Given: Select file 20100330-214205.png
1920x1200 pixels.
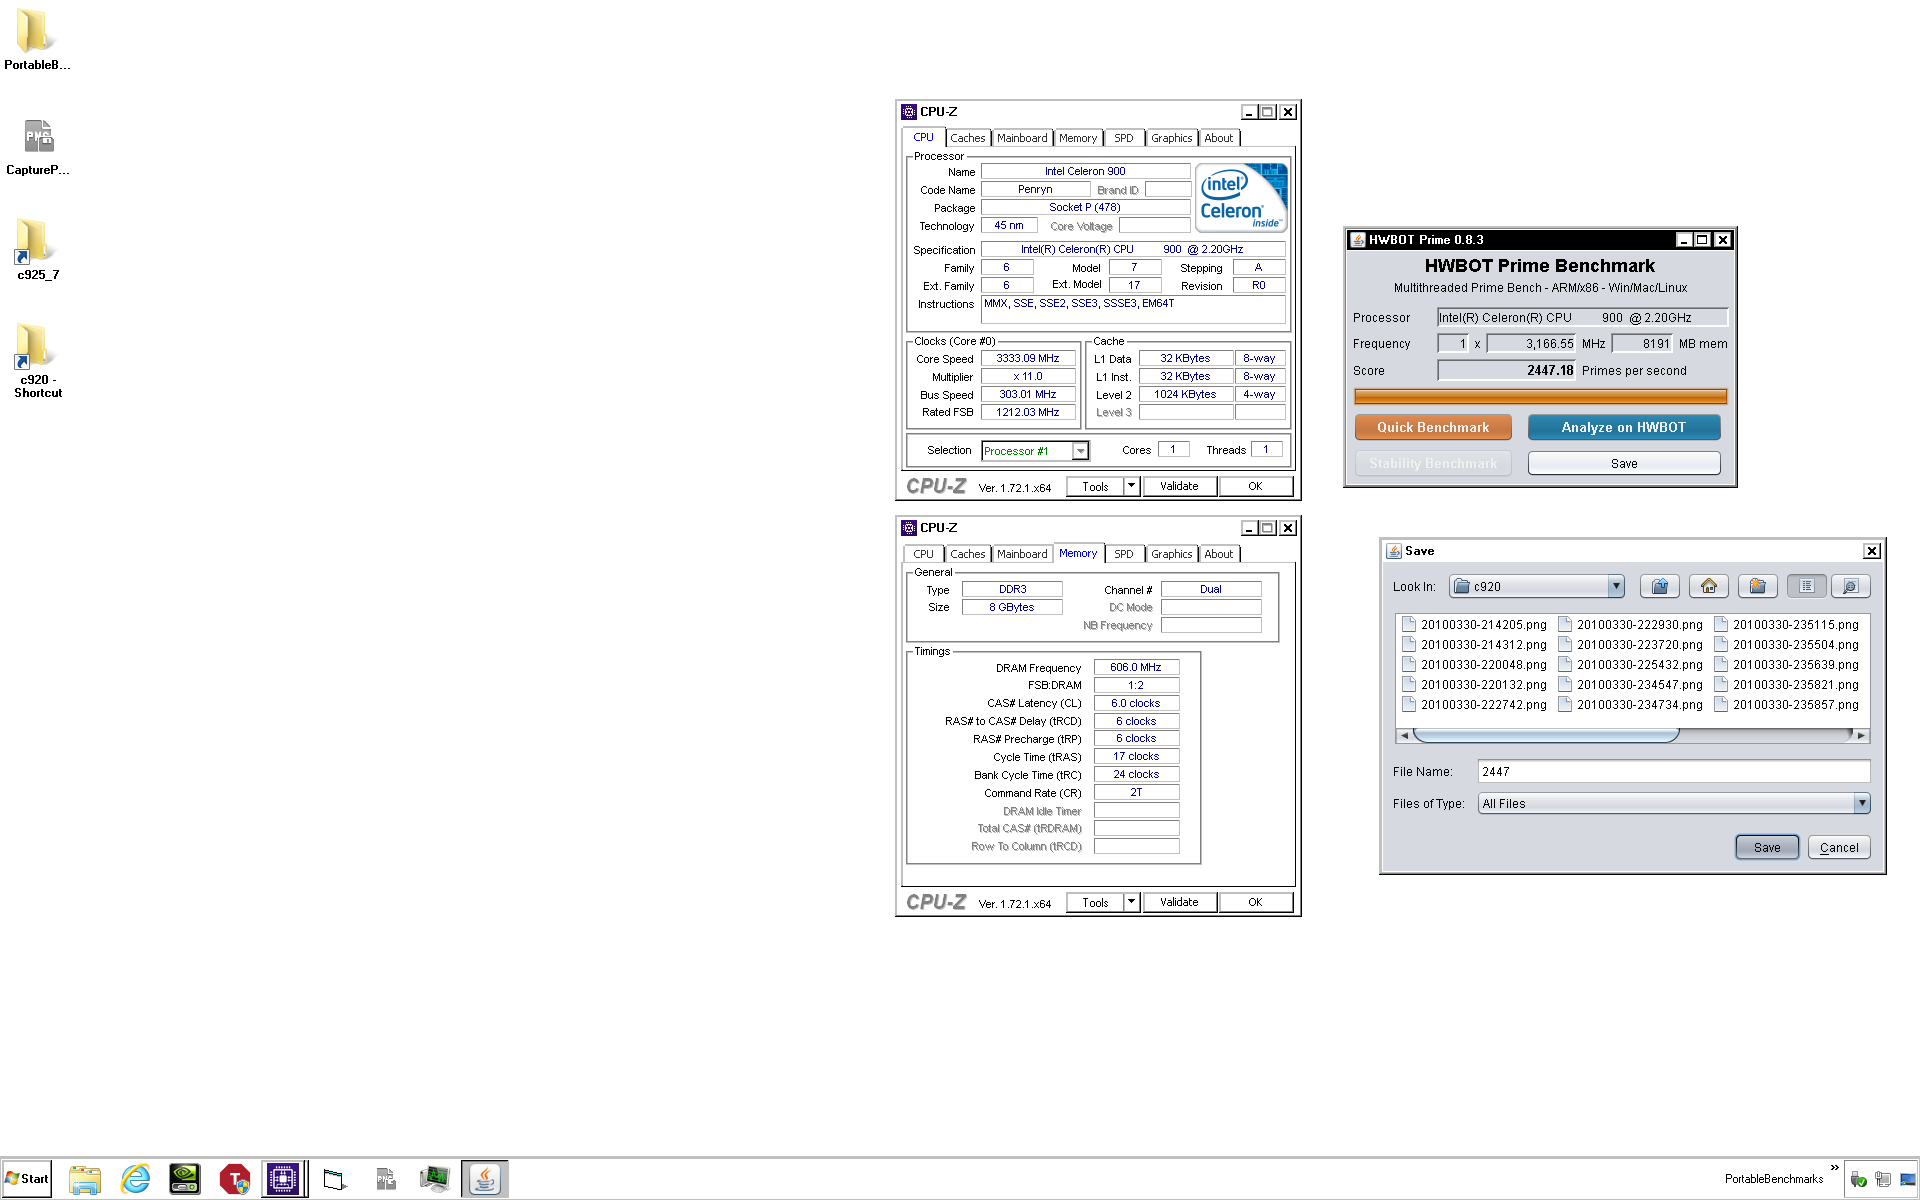Looking at the screenshot, I should [x=1474, y=625].
